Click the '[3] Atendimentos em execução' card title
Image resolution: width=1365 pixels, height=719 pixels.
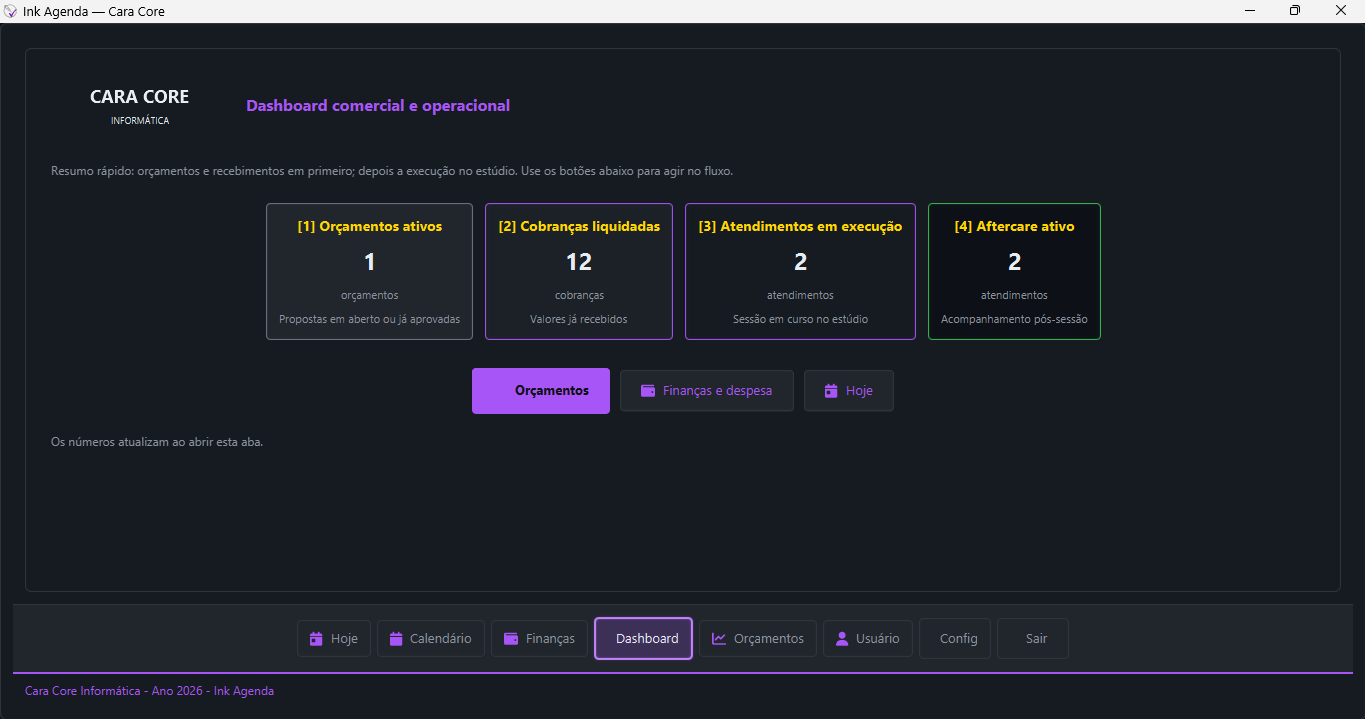click(x=800, y=226)
